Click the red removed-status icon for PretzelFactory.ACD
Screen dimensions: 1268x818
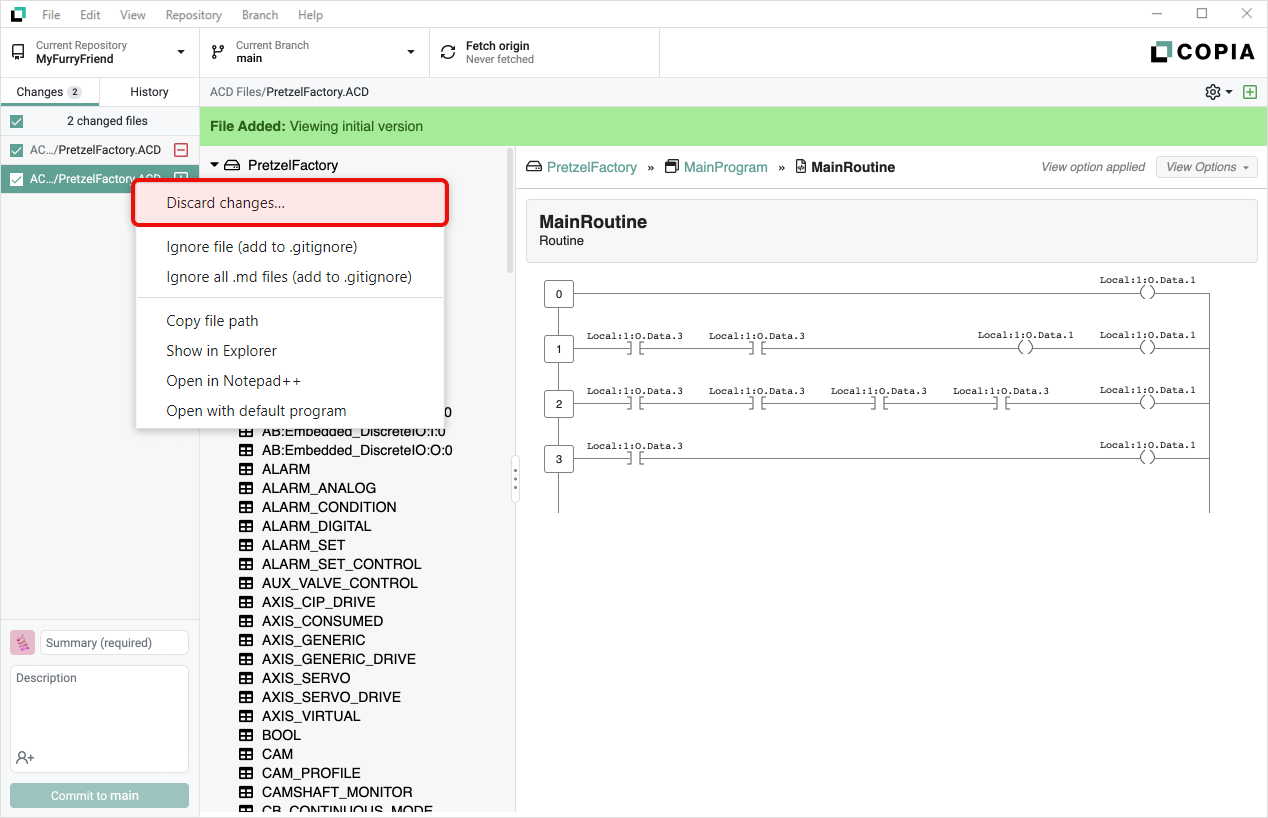181,150
